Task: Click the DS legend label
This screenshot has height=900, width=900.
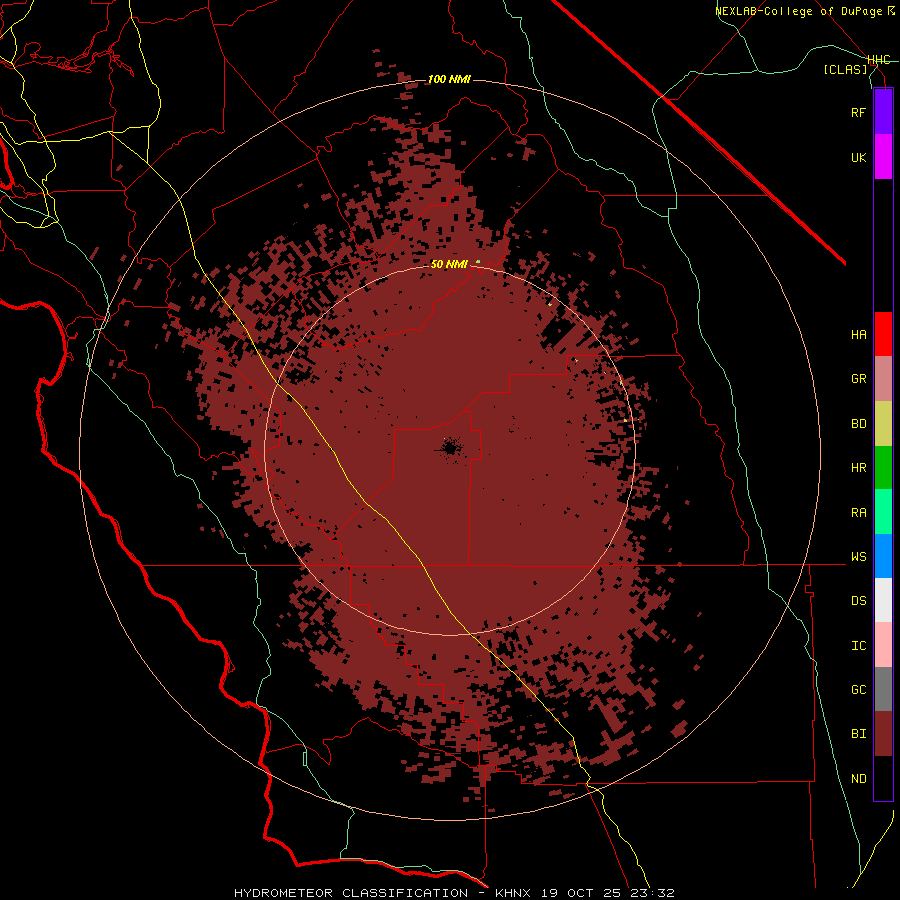Action: [858, 601]
